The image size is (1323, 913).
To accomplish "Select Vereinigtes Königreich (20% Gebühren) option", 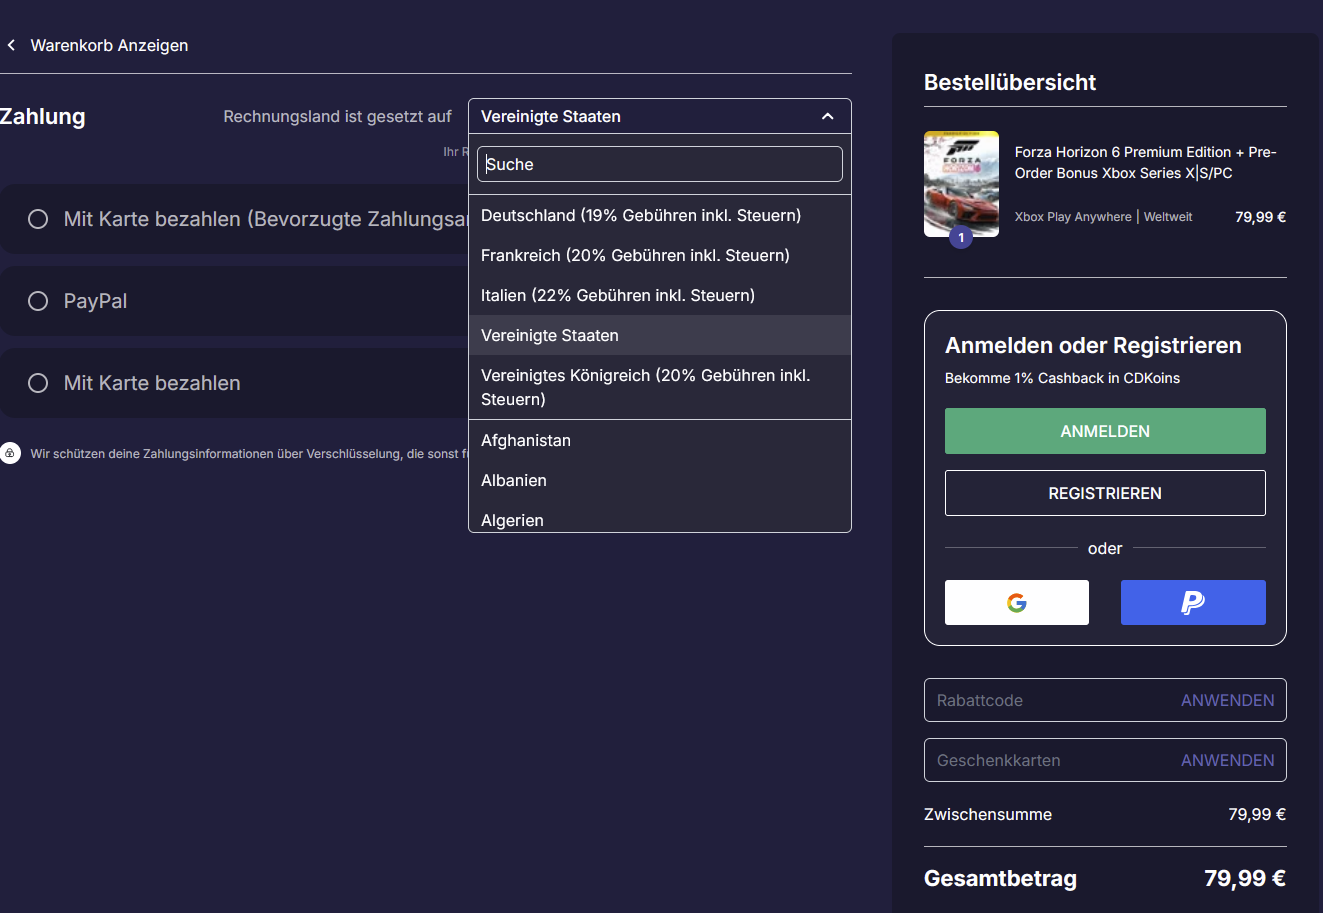I will coord(660,387).
